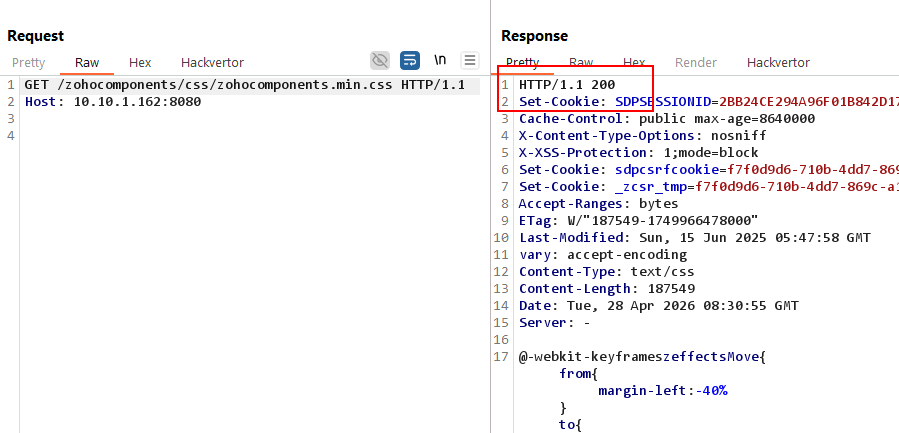Open Hackvertor tab in Response panel
The image size is (899, 433).
[x=778, y=63]
